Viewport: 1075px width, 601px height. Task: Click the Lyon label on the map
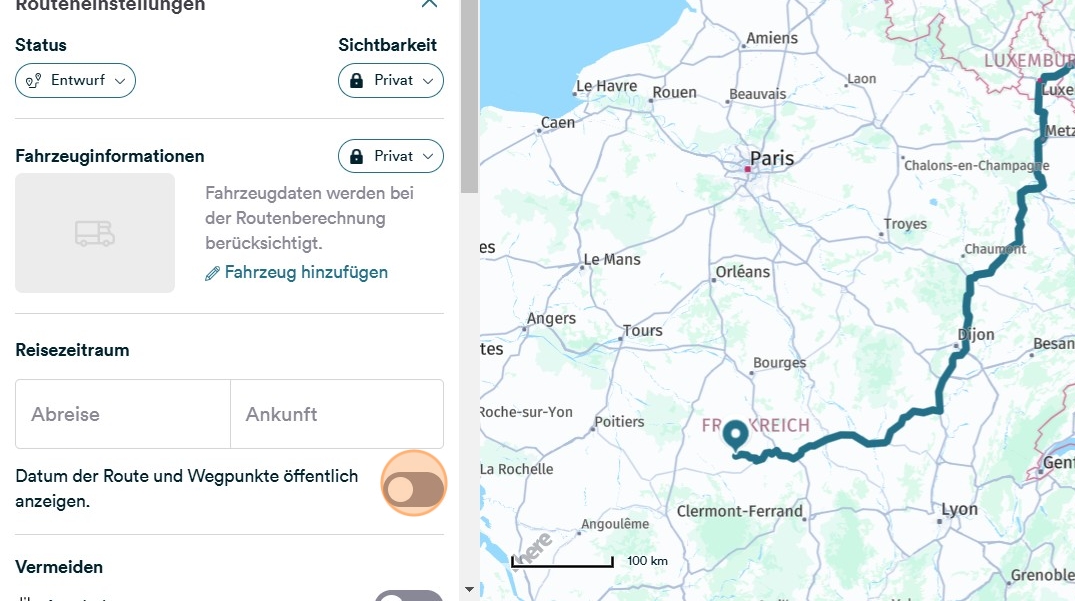click(x=959, y=509)
